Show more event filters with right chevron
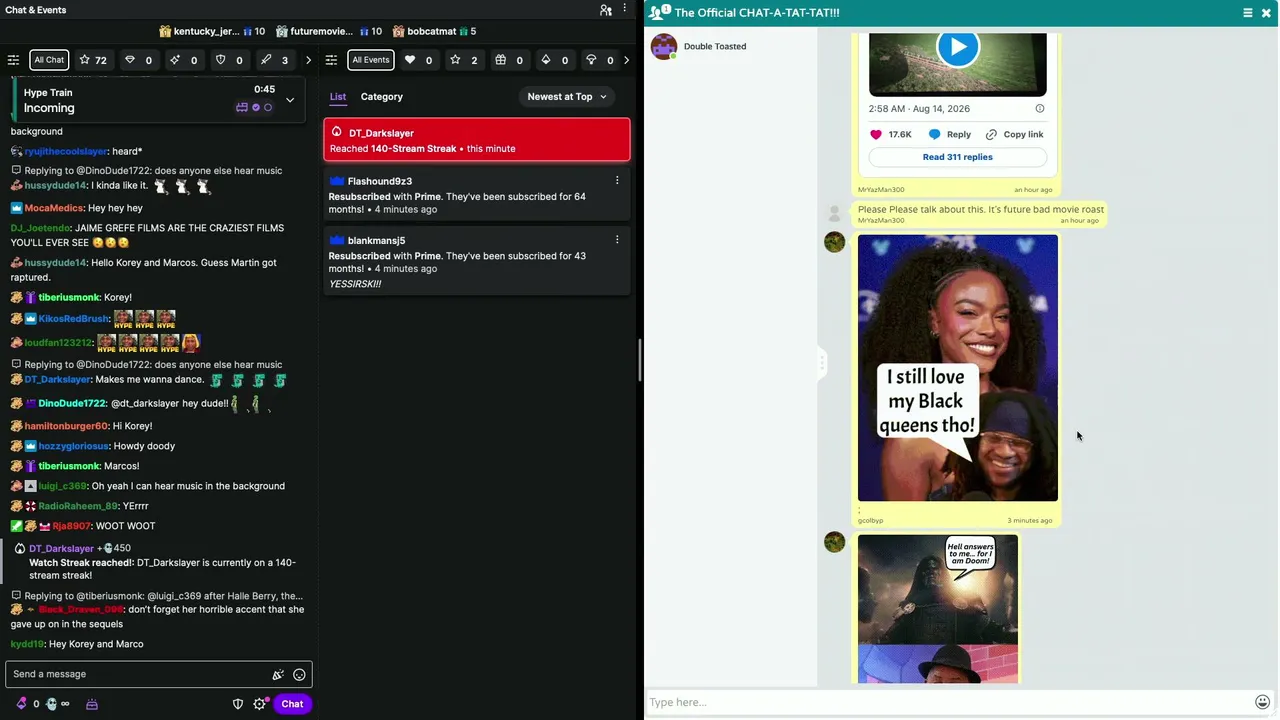The width and height of the screenshot is (1280, 720). pos(626,60)
